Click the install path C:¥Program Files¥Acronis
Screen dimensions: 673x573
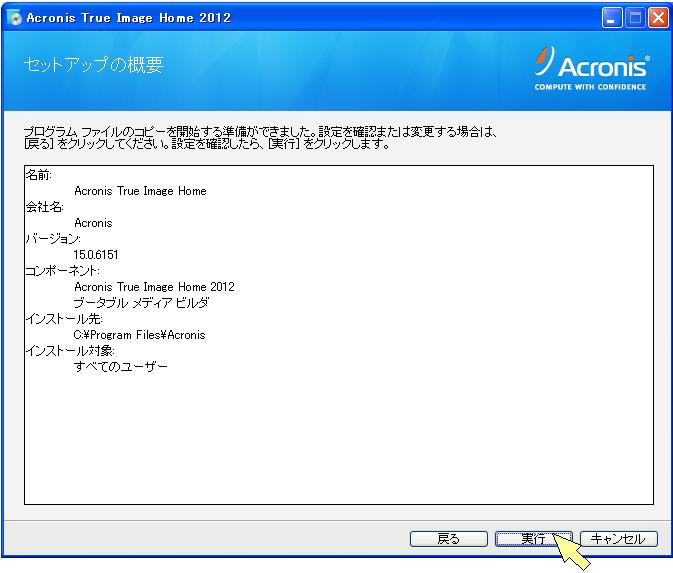click(x=139, y=335)
